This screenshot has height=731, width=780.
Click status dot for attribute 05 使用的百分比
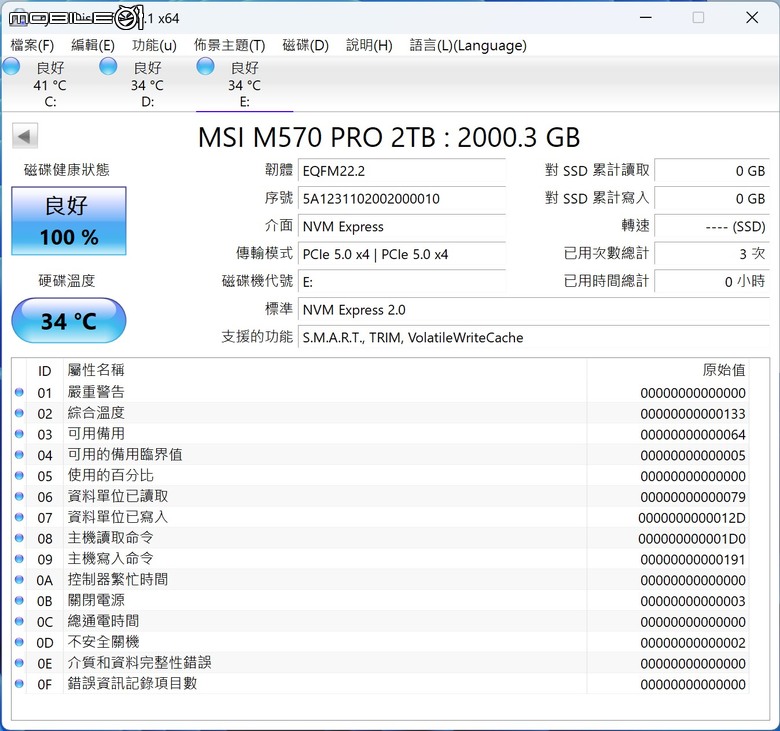pyautogui.click(x=19, y=475)
